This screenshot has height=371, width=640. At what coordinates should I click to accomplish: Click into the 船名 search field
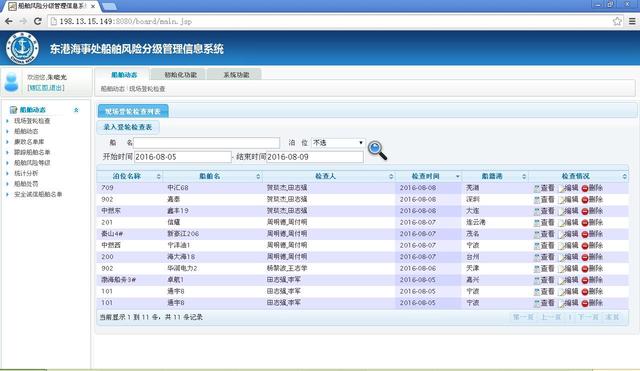[207, 143]
